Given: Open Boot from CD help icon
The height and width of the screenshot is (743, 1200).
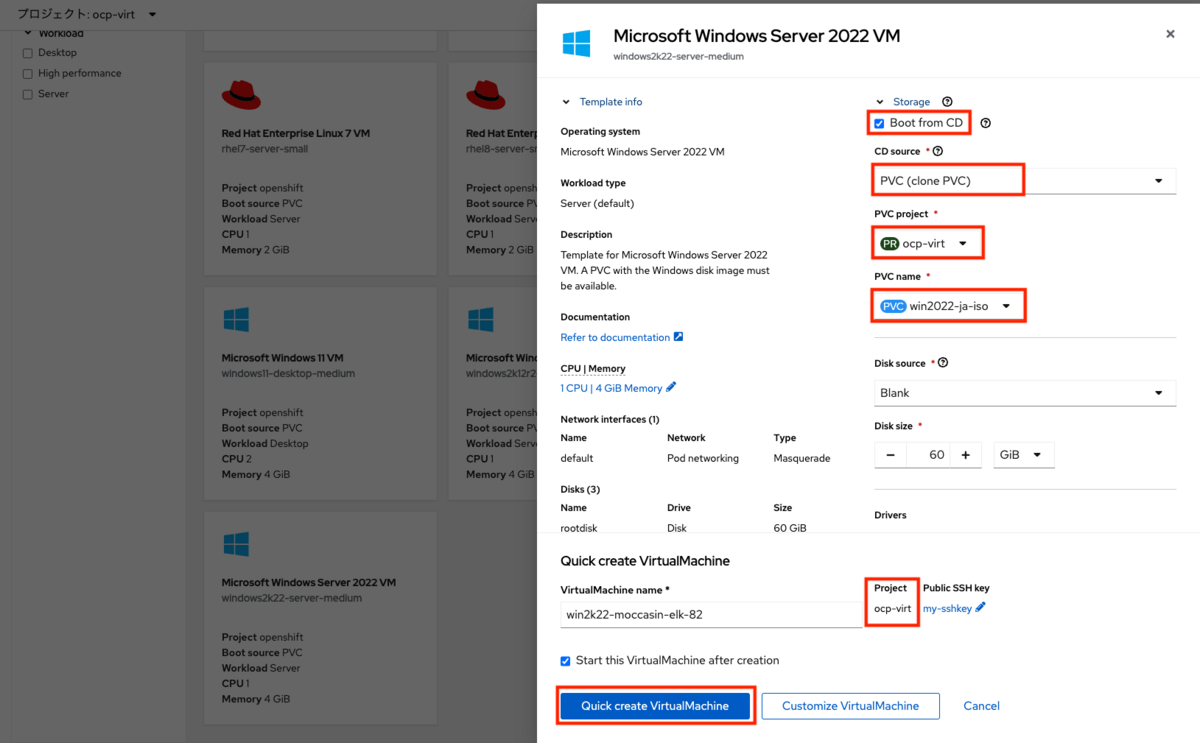Looking at the screenshot, I should pos(985,123).
